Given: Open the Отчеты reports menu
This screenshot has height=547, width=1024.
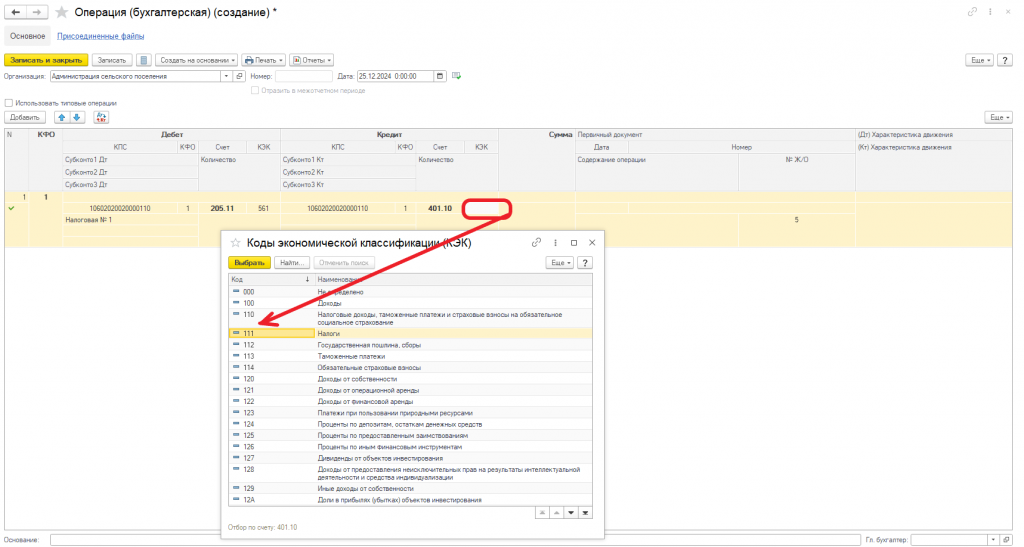Looking at the screenshot, I should pyautogui.click(x=312, y=60).
